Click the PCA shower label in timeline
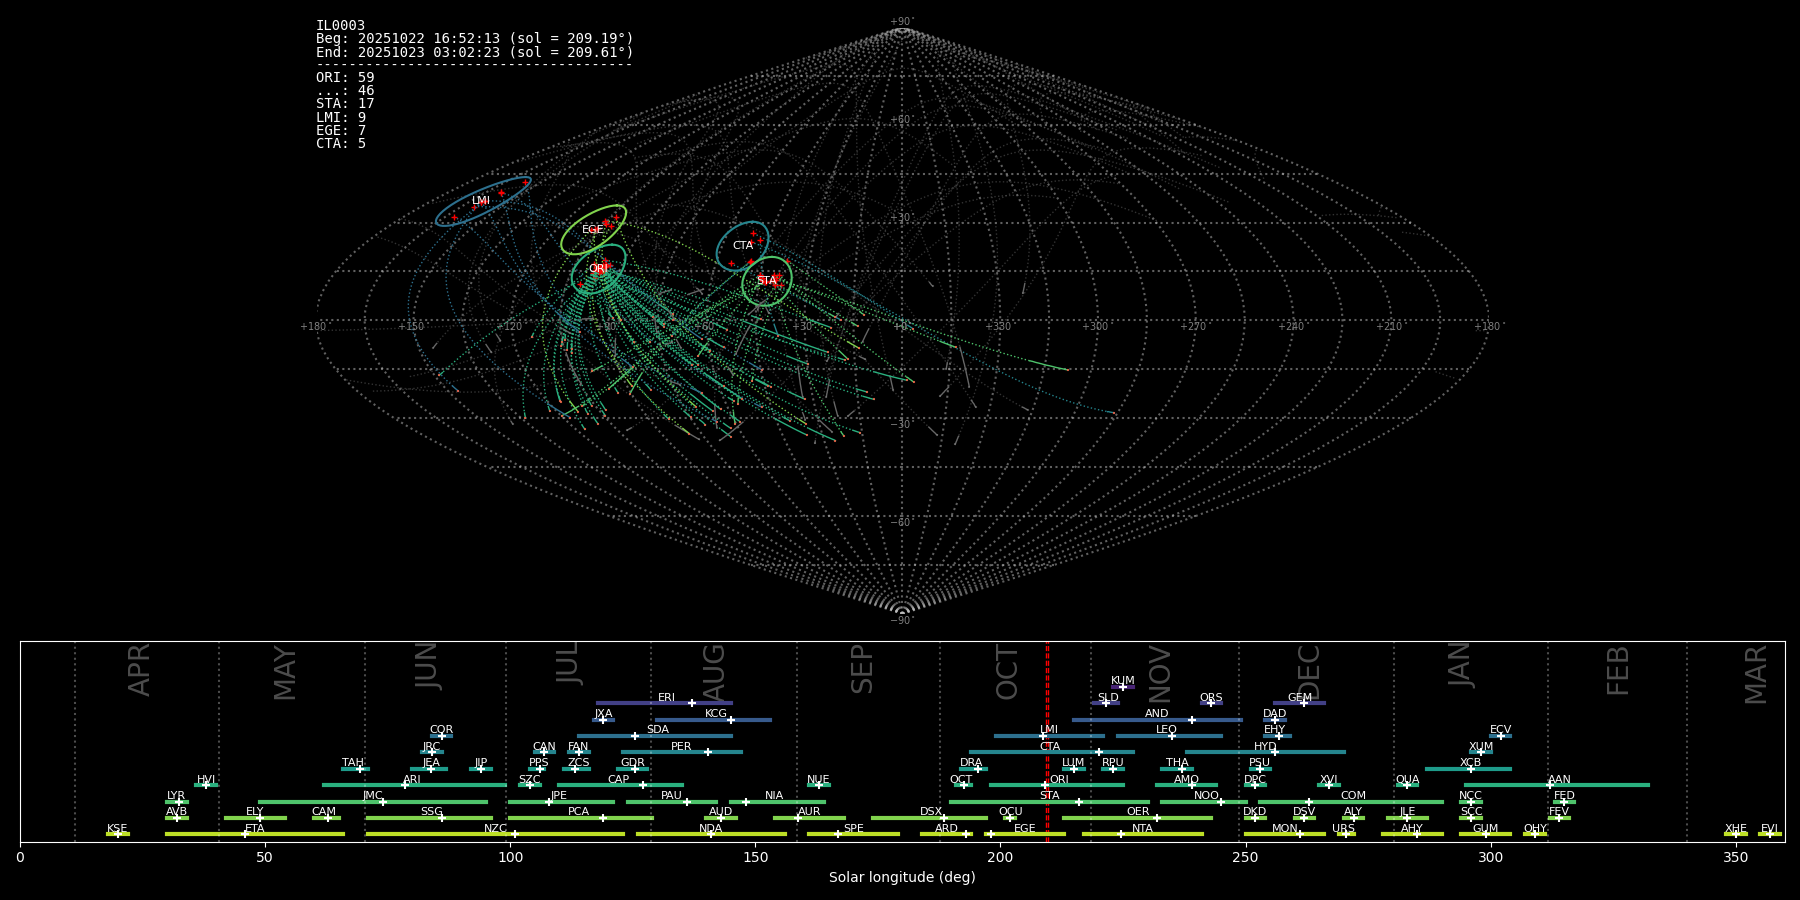 tap(578, 812)
